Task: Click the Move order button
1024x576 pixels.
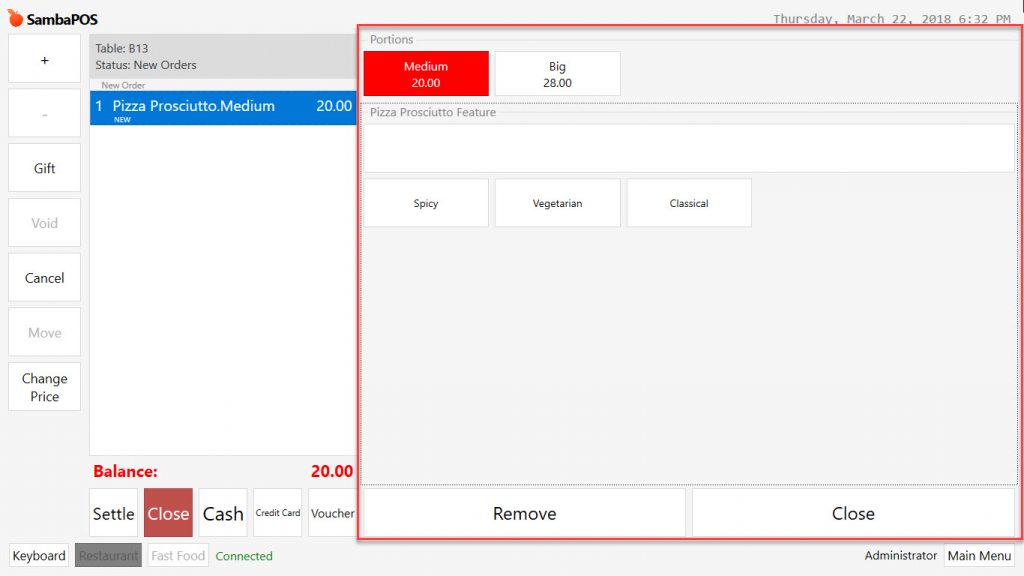Action: (44, 332)
